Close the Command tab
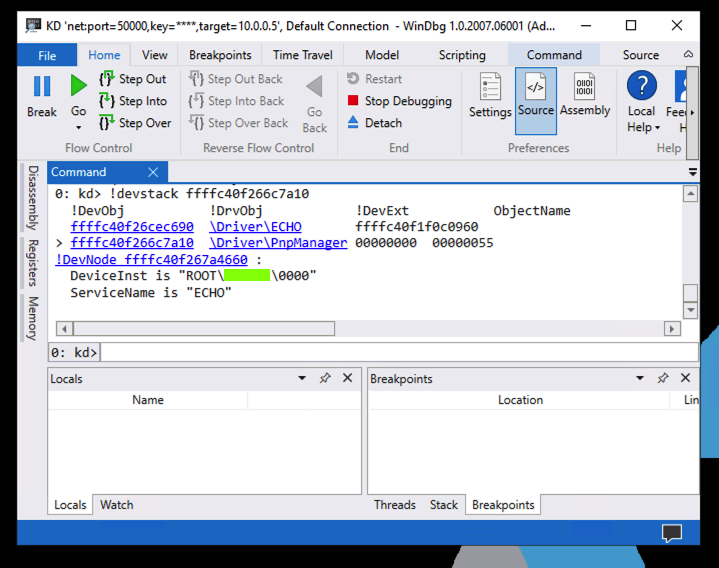This screenshot has height=568, width=719. [x=153, y=172]
